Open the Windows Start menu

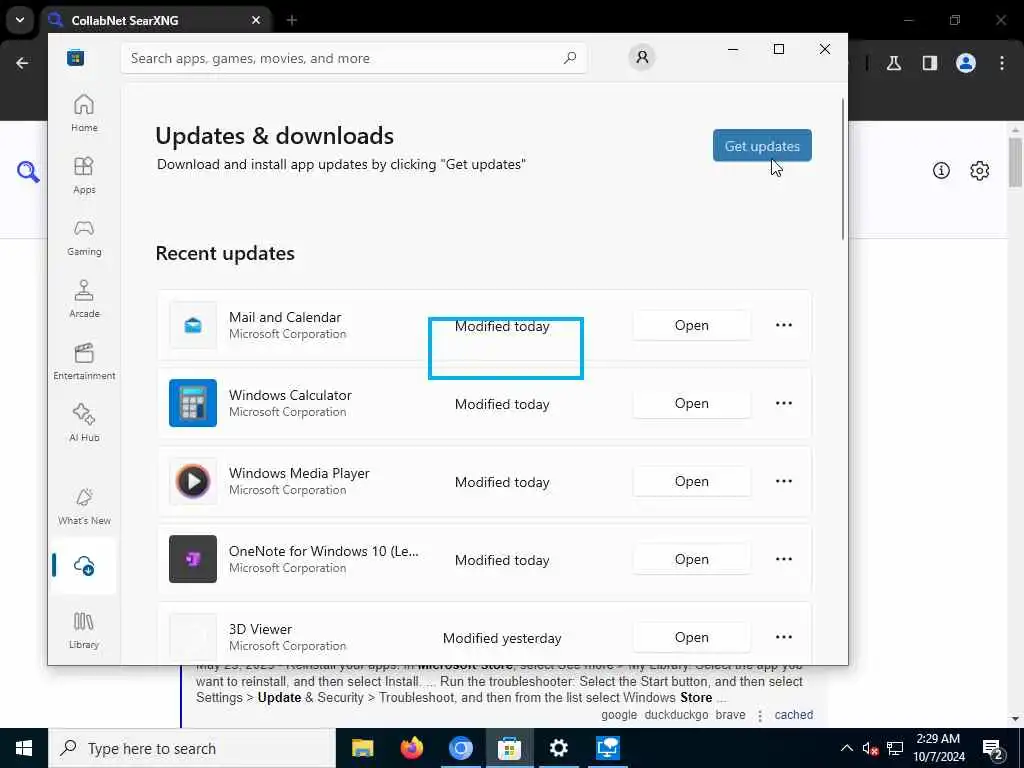[x=24, y=748]
